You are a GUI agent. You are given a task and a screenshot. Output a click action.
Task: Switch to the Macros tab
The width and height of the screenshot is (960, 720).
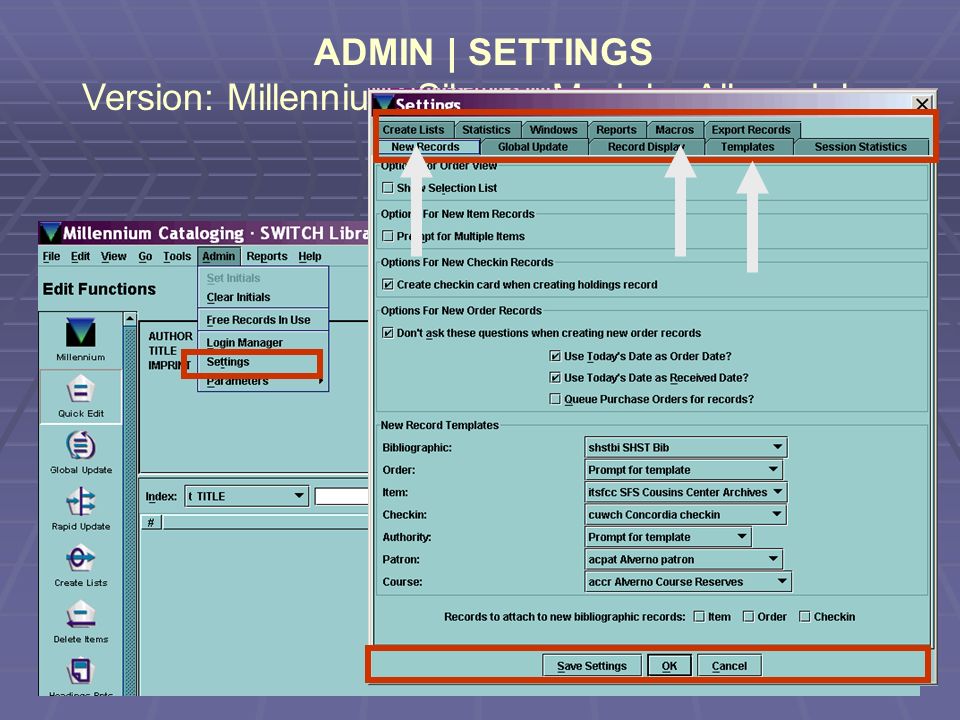click(x=674, y=130)
